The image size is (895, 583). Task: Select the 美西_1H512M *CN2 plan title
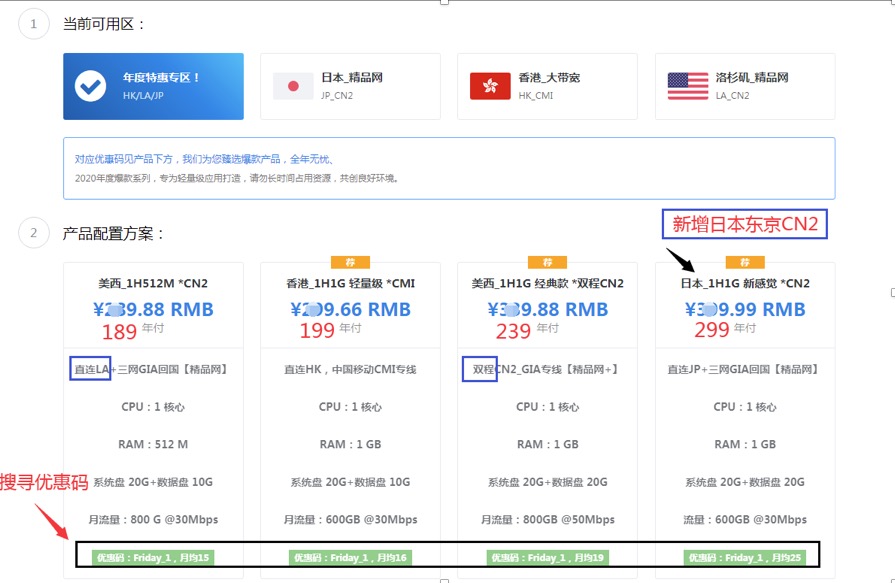153,283
